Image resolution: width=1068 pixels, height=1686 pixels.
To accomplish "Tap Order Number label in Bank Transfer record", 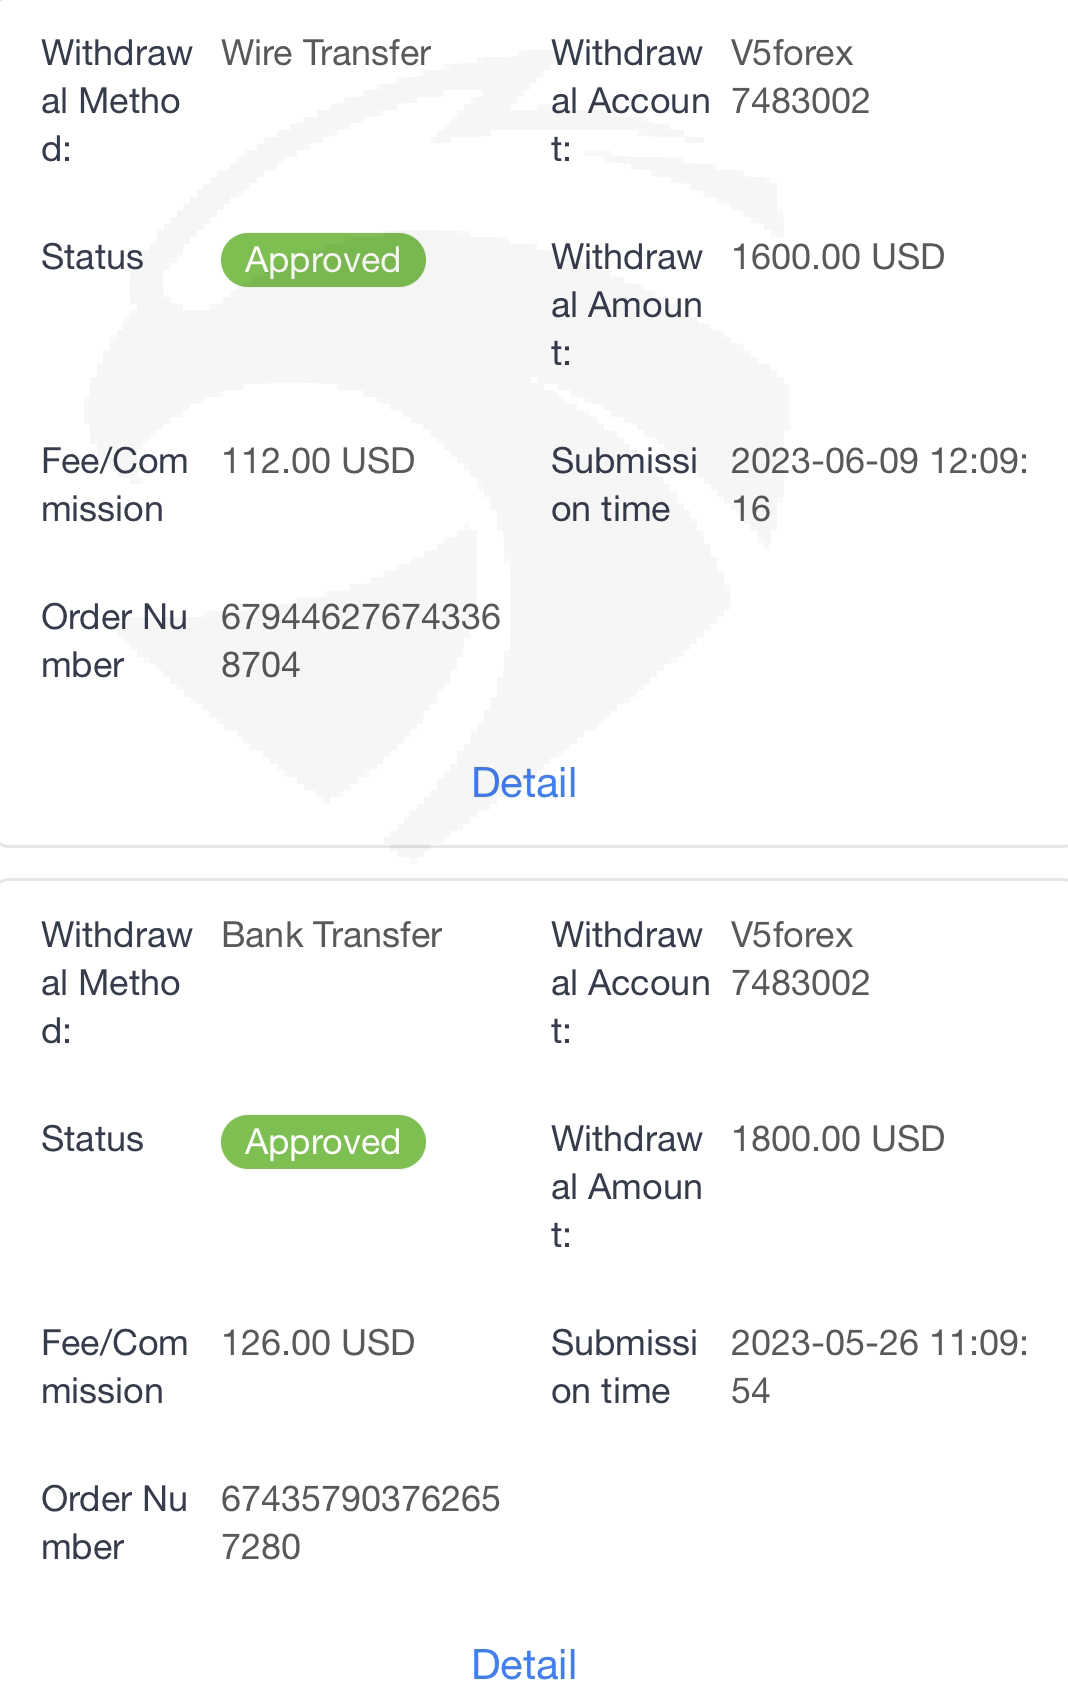I will [x=114, y=1523].
